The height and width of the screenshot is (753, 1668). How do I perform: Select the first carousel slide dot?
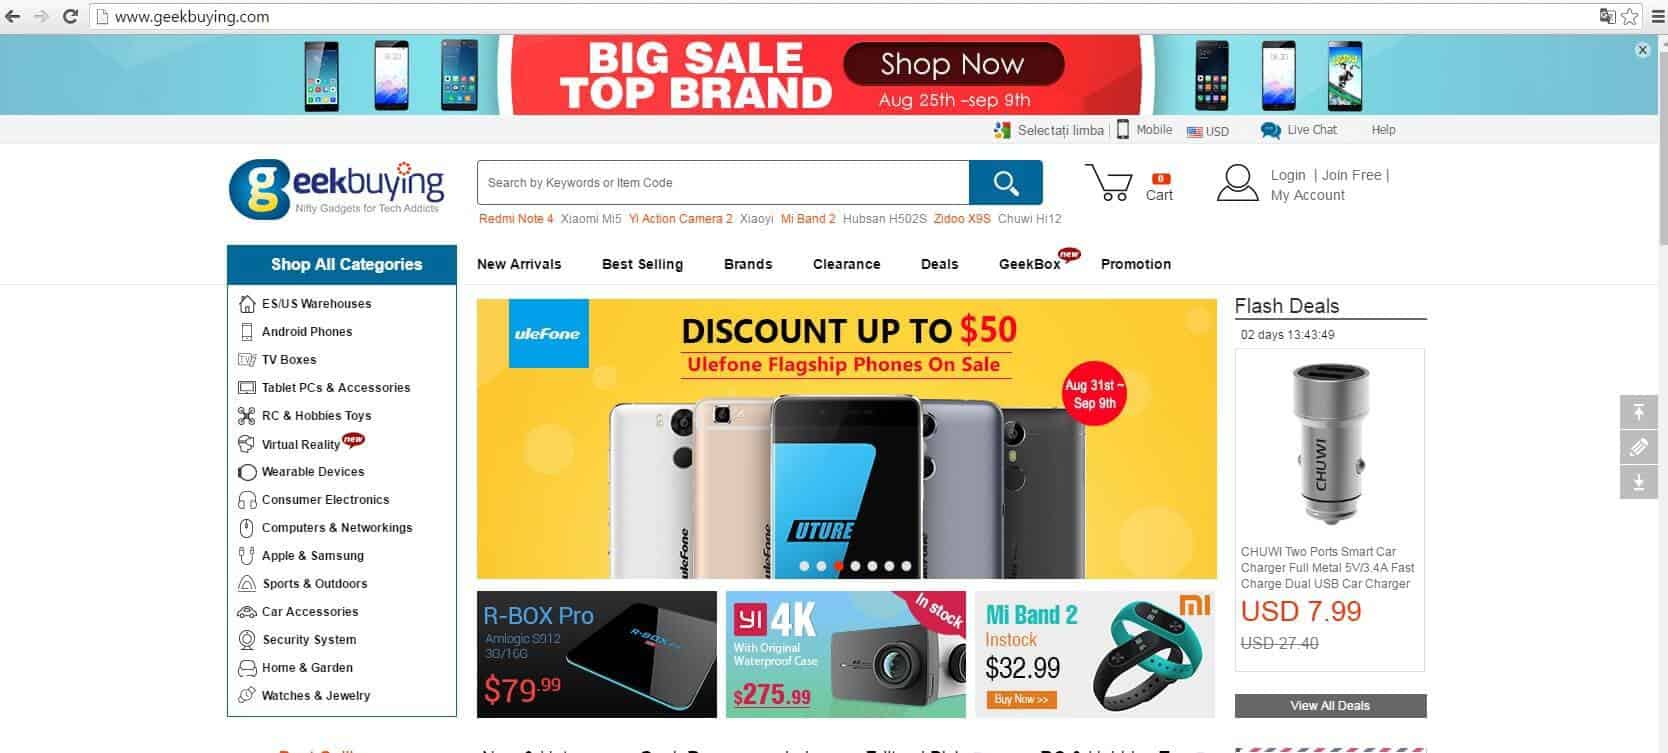click(x=804, y=566)
